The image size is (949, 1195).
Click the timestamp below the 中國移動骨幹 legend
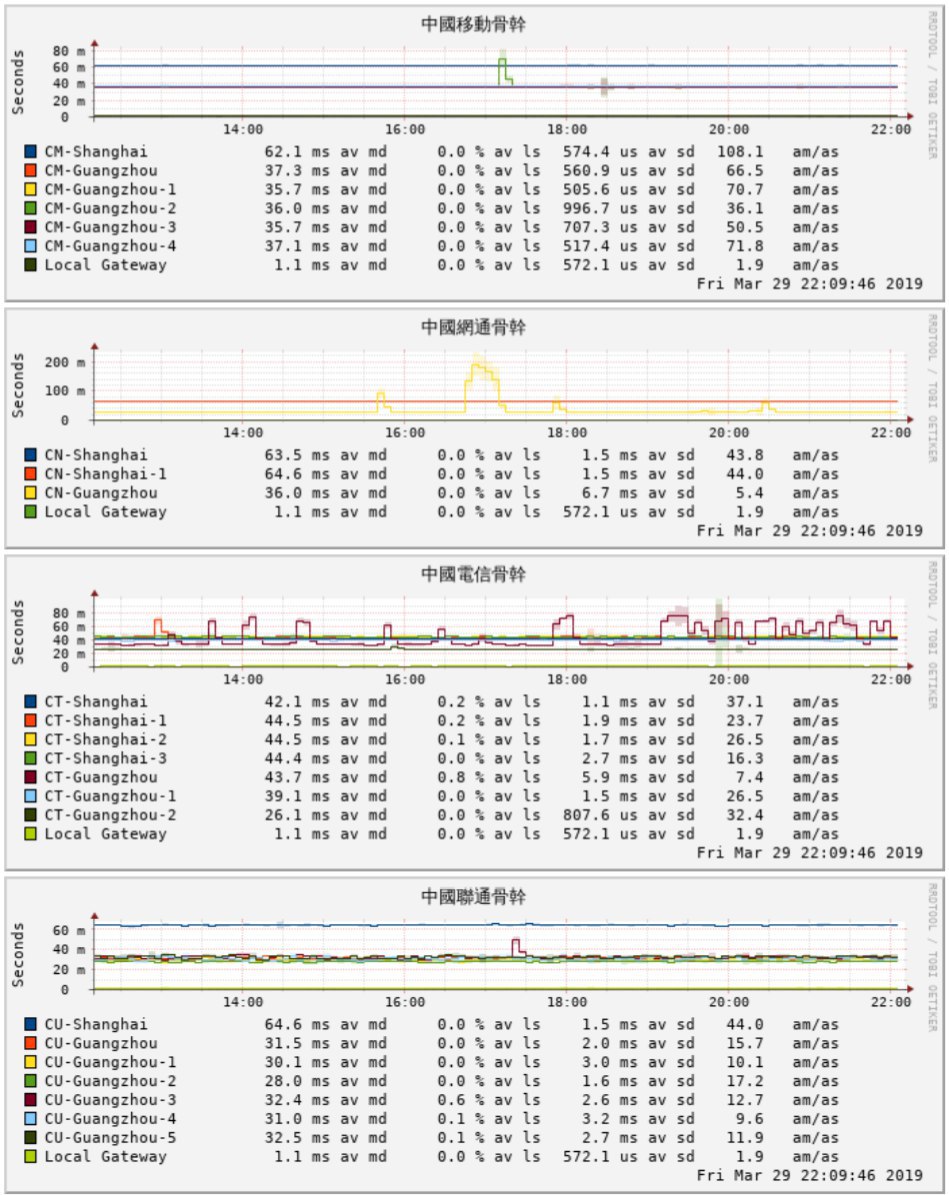810,284
